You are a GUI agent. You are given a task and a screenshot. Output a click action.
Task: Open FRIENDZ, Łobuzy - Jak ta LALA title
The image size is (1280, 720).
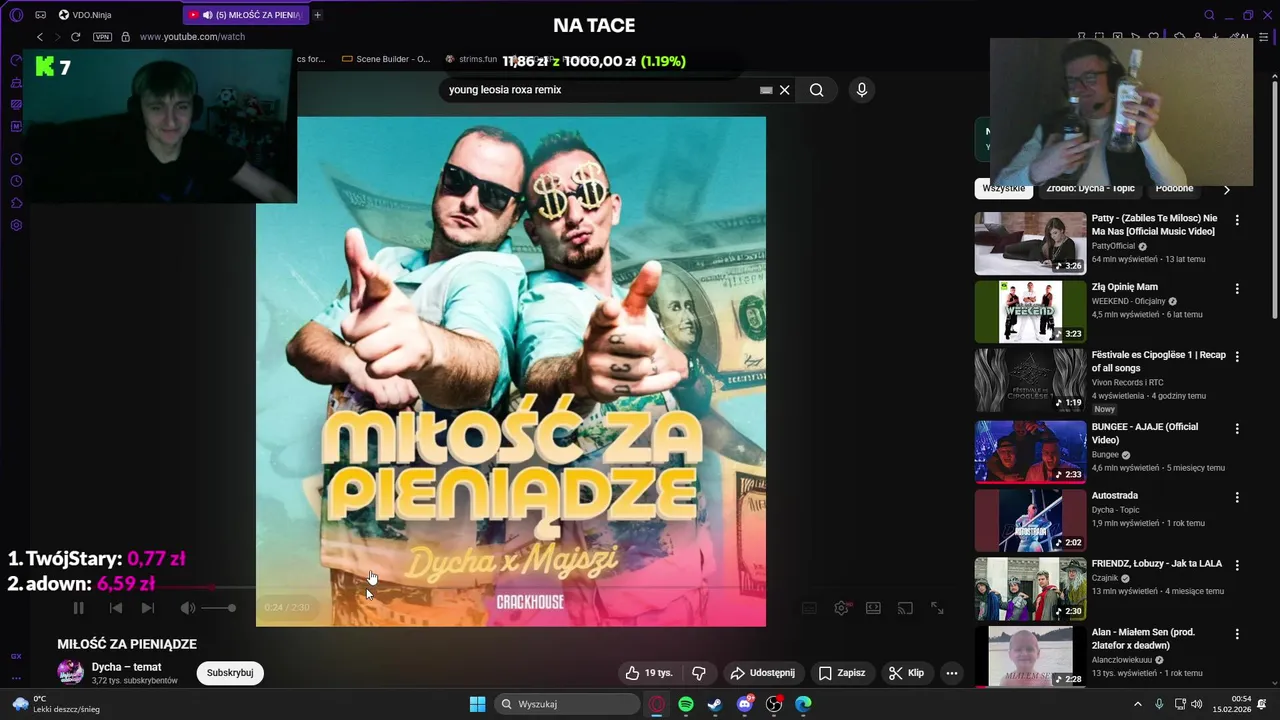(x=1157, y=563)
